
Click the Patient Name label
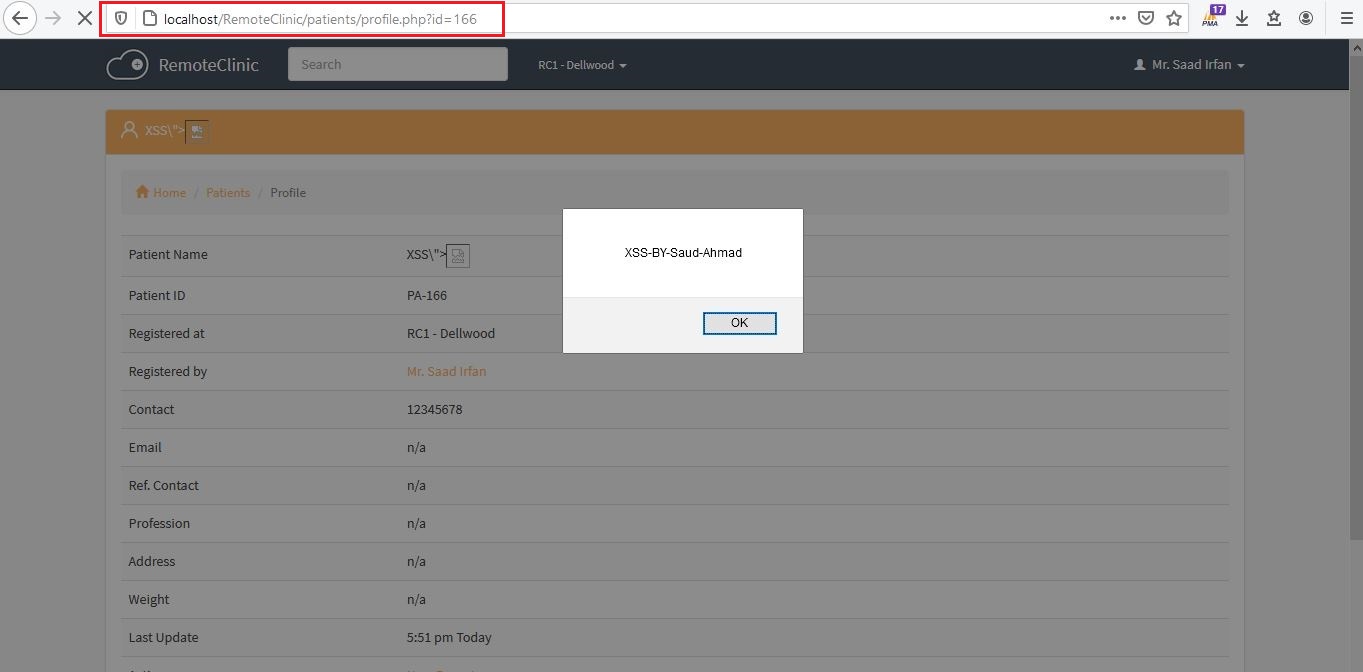pyautogui.click(x=168, y=254)
